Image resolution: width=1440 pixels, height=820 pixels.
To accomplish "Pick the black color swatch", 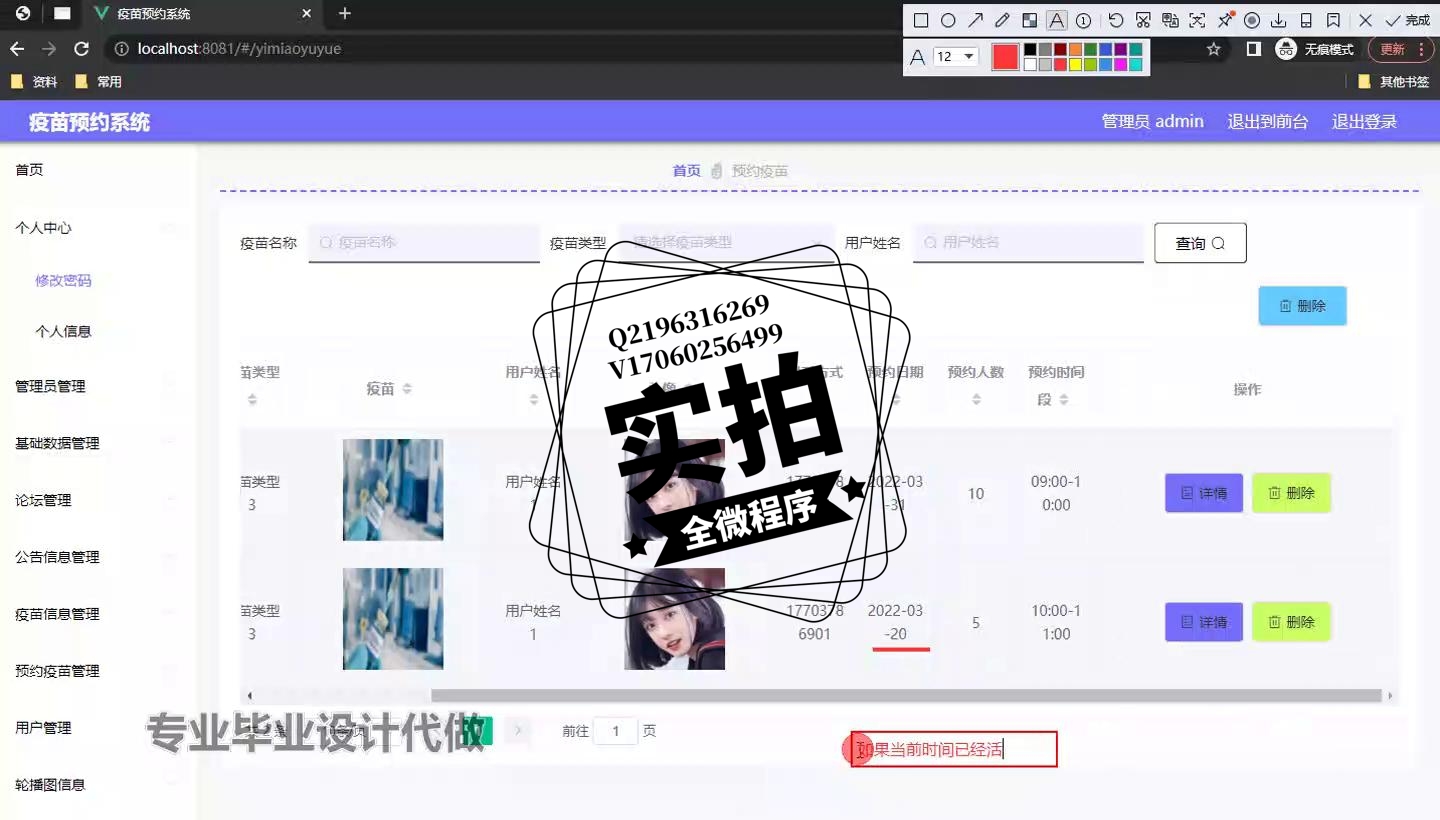I will click(1030, 50).
